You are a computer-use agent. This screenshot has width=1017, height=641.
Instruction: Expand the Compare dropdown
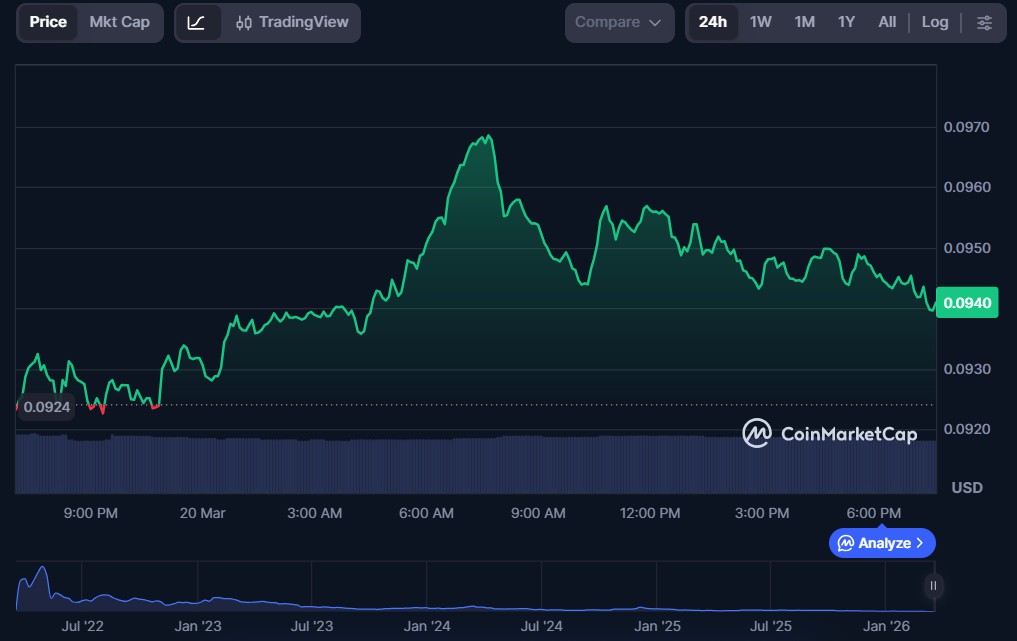(x=619, y=22)
